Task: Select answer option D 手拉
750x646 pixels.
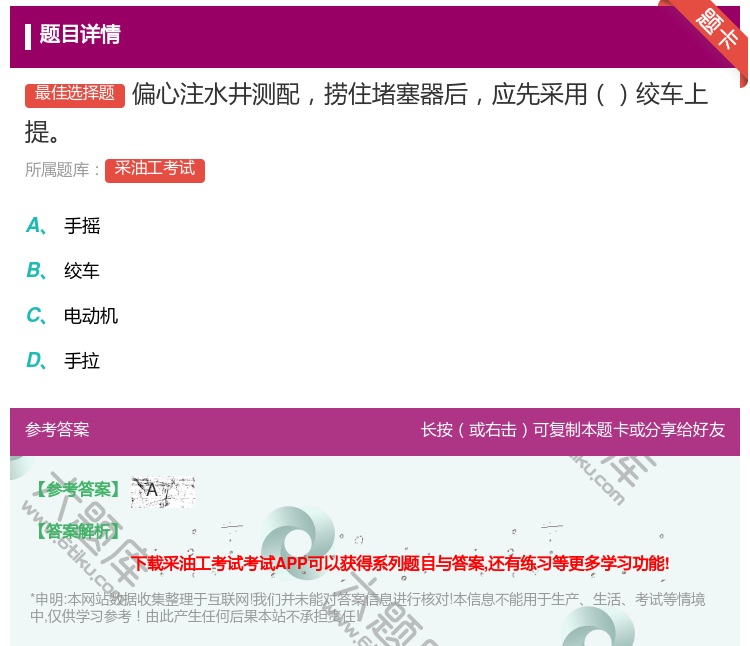Action: pos(63,361)
